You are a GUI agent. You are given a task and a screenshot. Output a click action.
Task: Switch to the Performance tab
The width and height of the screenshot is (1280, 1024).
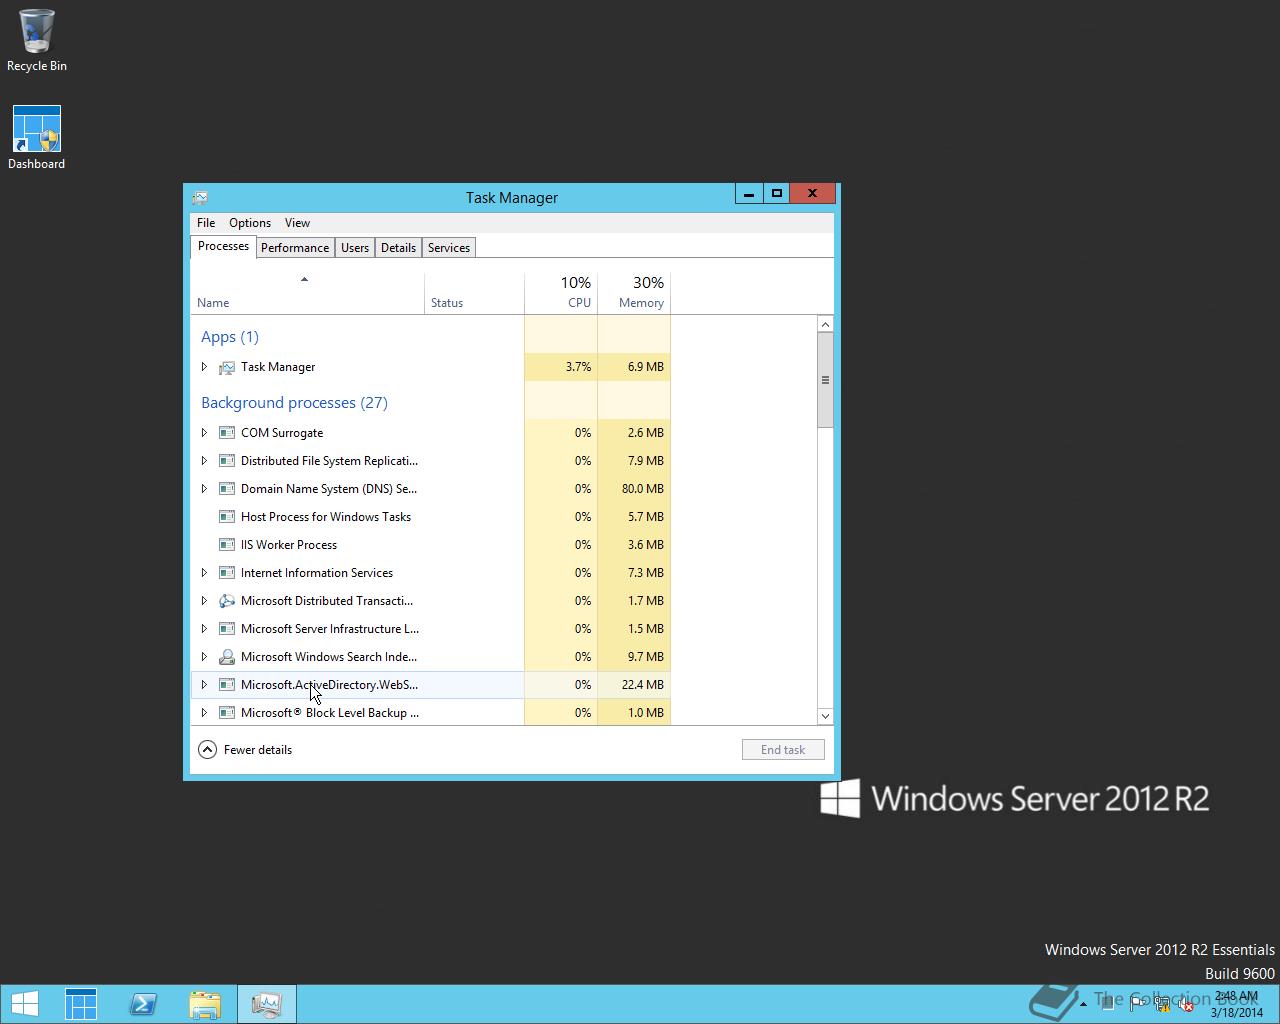click(x=295, y=248)
